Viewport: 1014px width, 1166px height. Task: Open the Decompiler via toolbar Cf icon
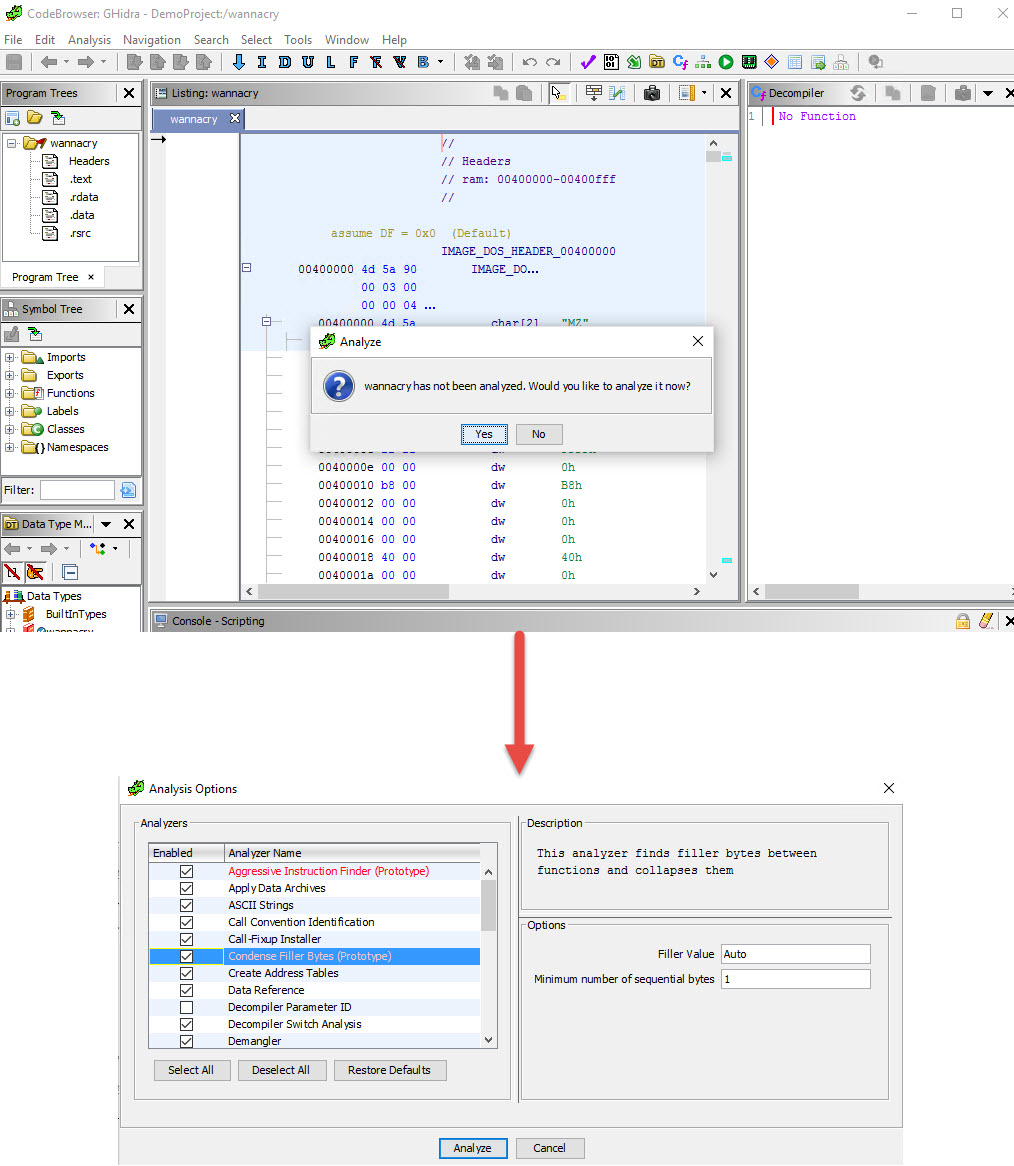[680, 62]
